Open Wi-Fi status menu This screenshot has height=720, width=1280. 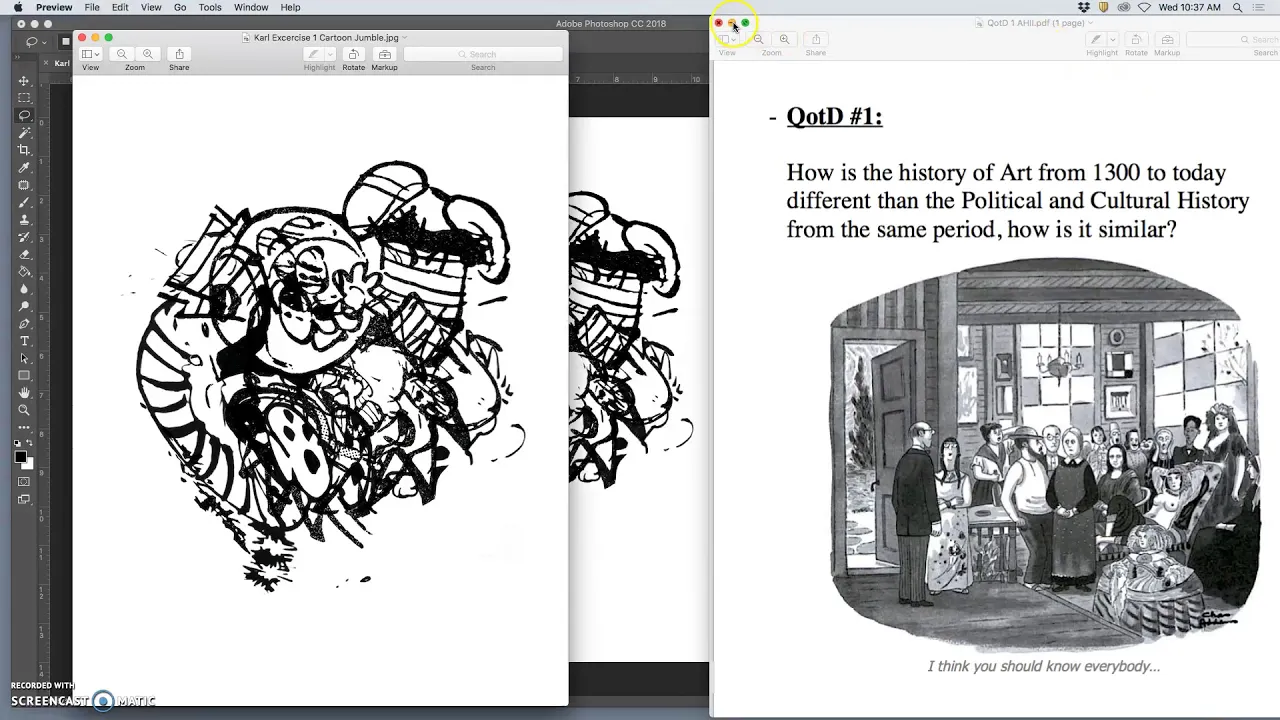[1144, 7]
